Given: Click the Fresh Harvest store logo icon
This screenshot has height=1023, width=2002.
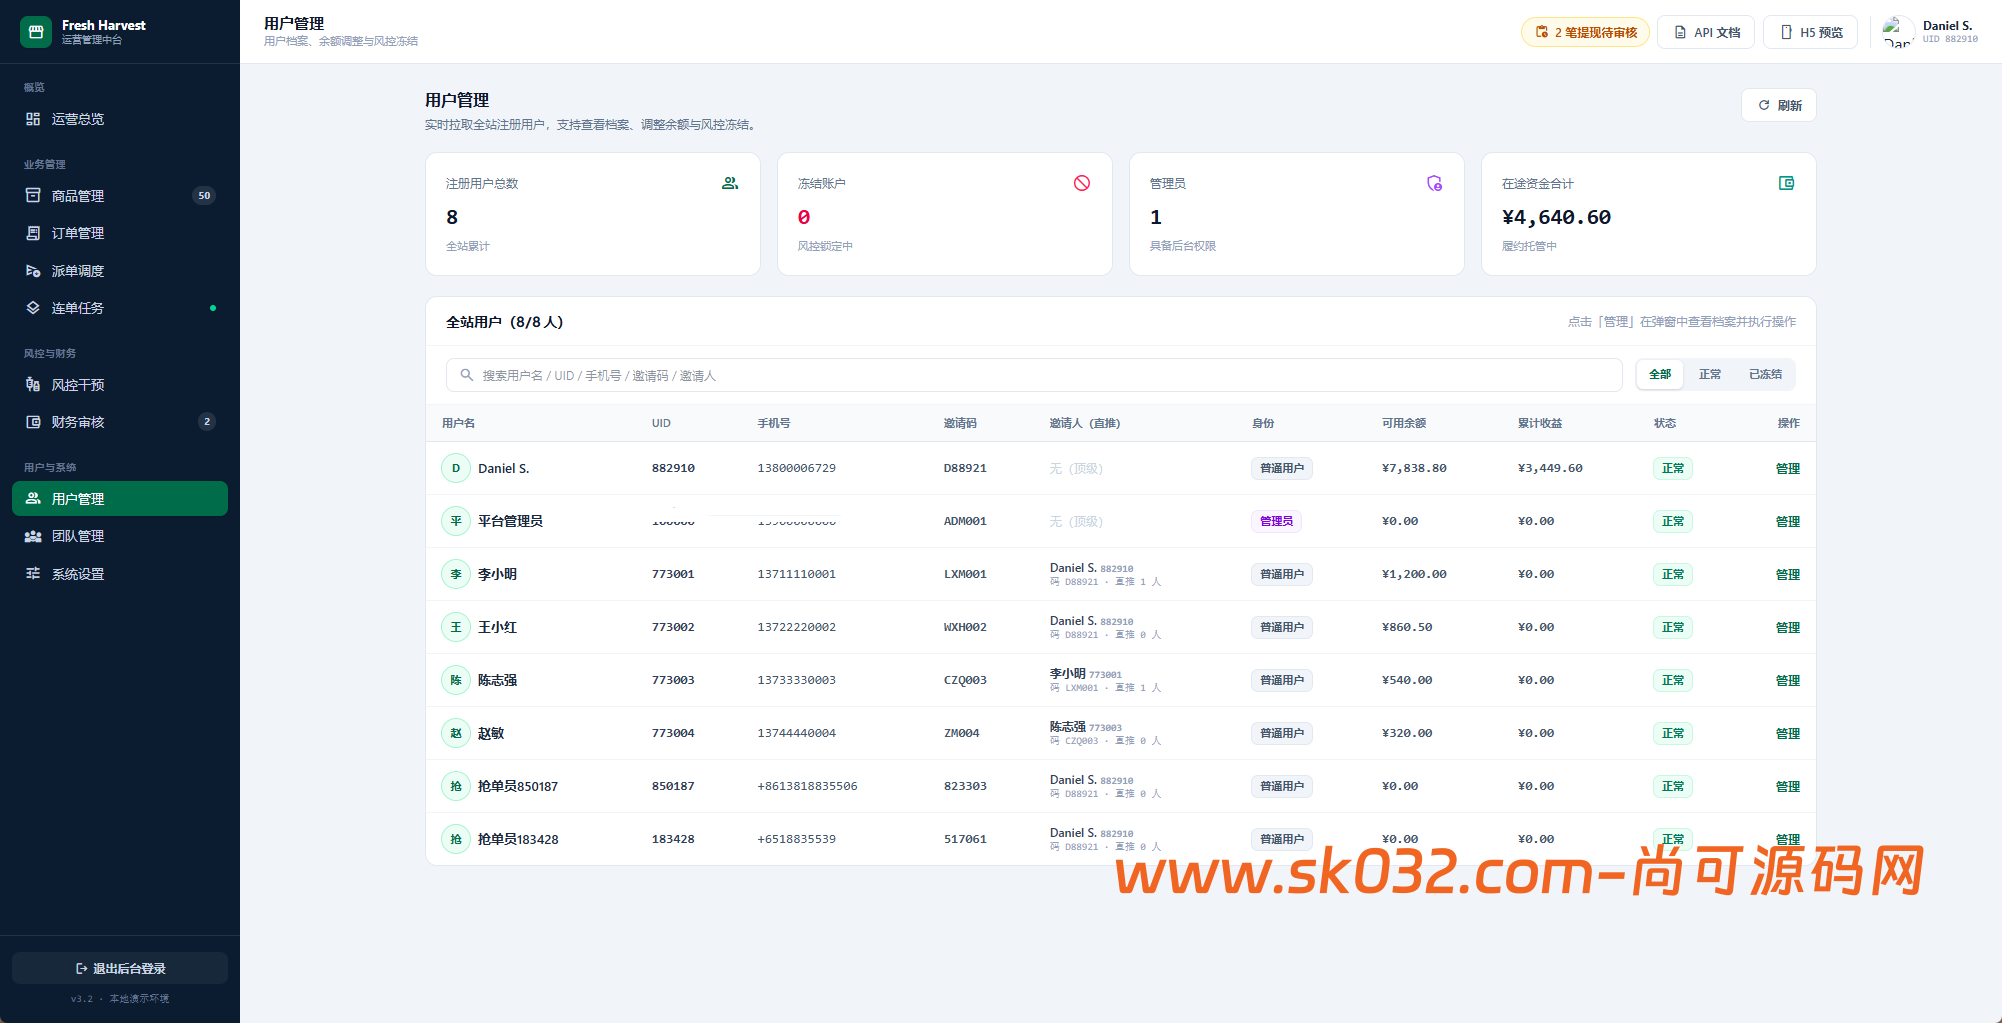Looking at the screenshot, I should [35, 32].
